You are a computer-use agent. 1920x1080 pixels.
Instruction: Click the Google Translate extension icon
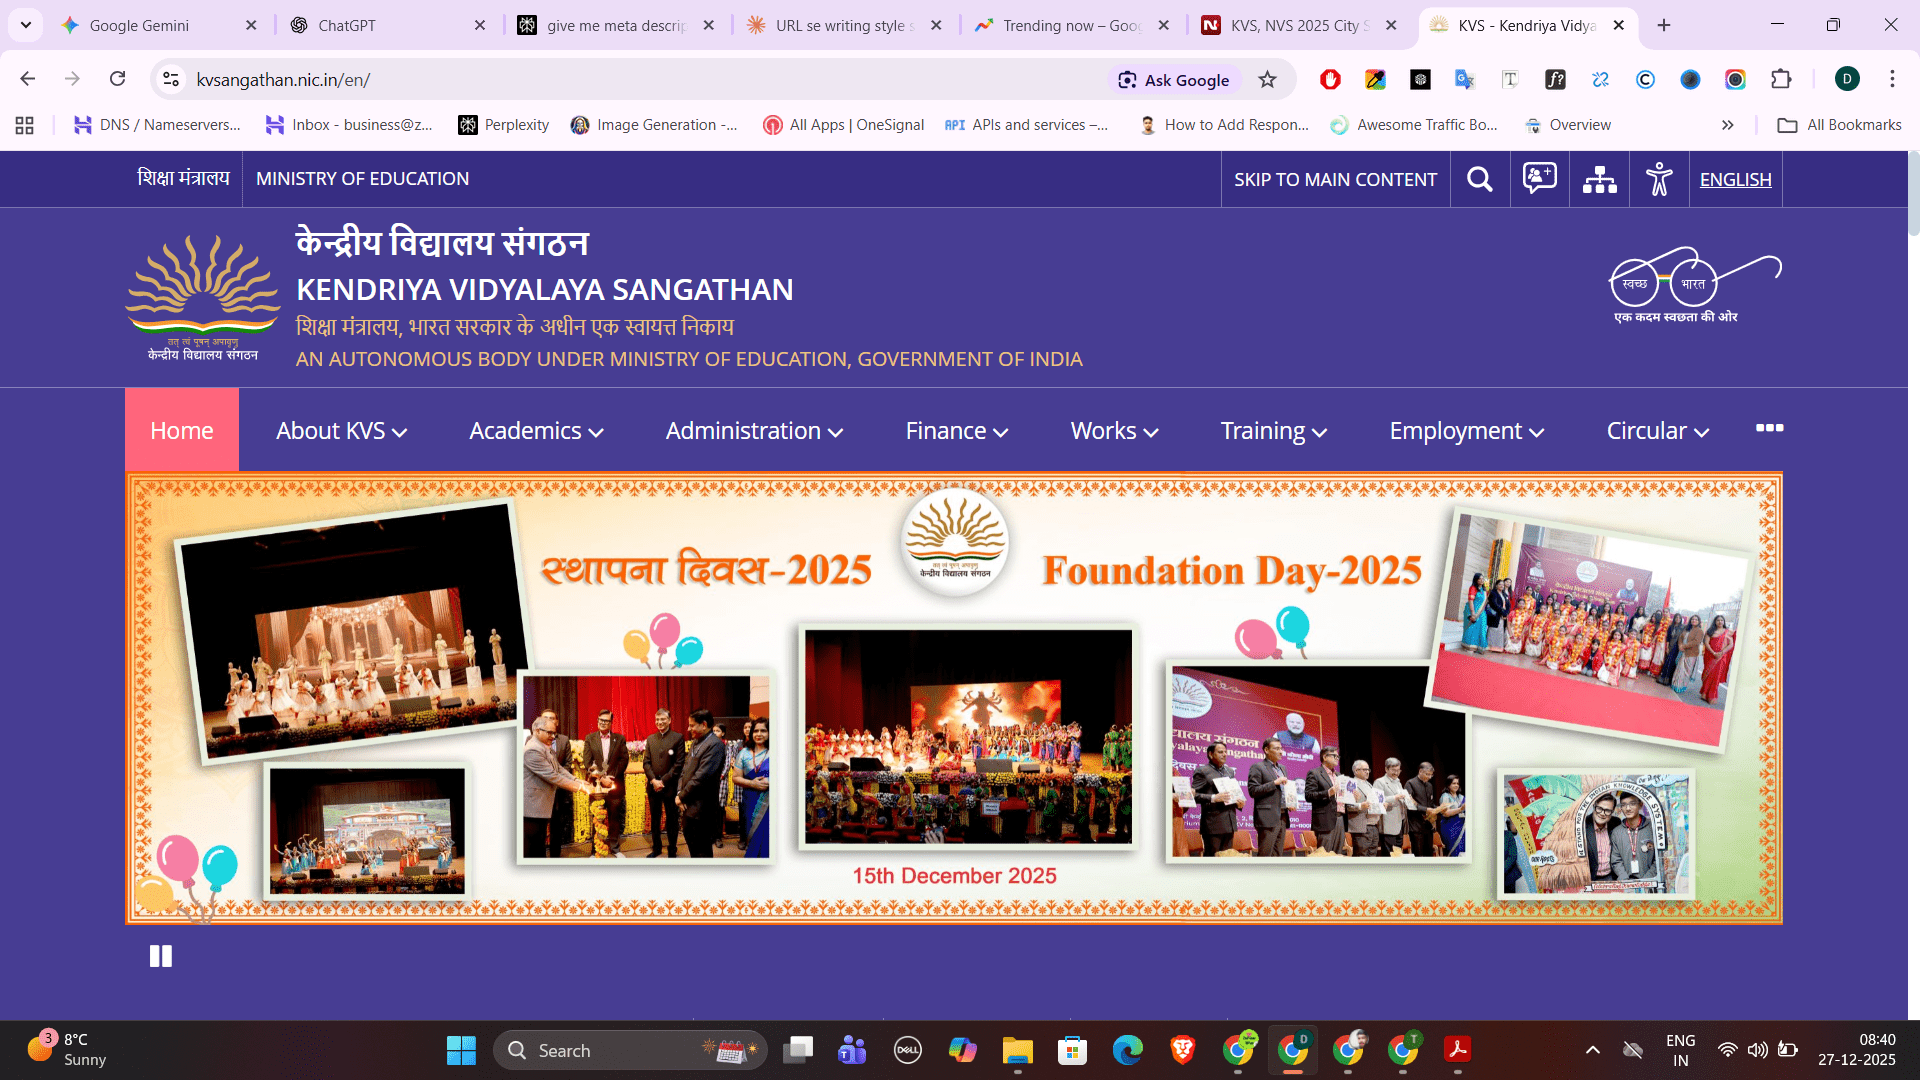(x=1465, y=80)
